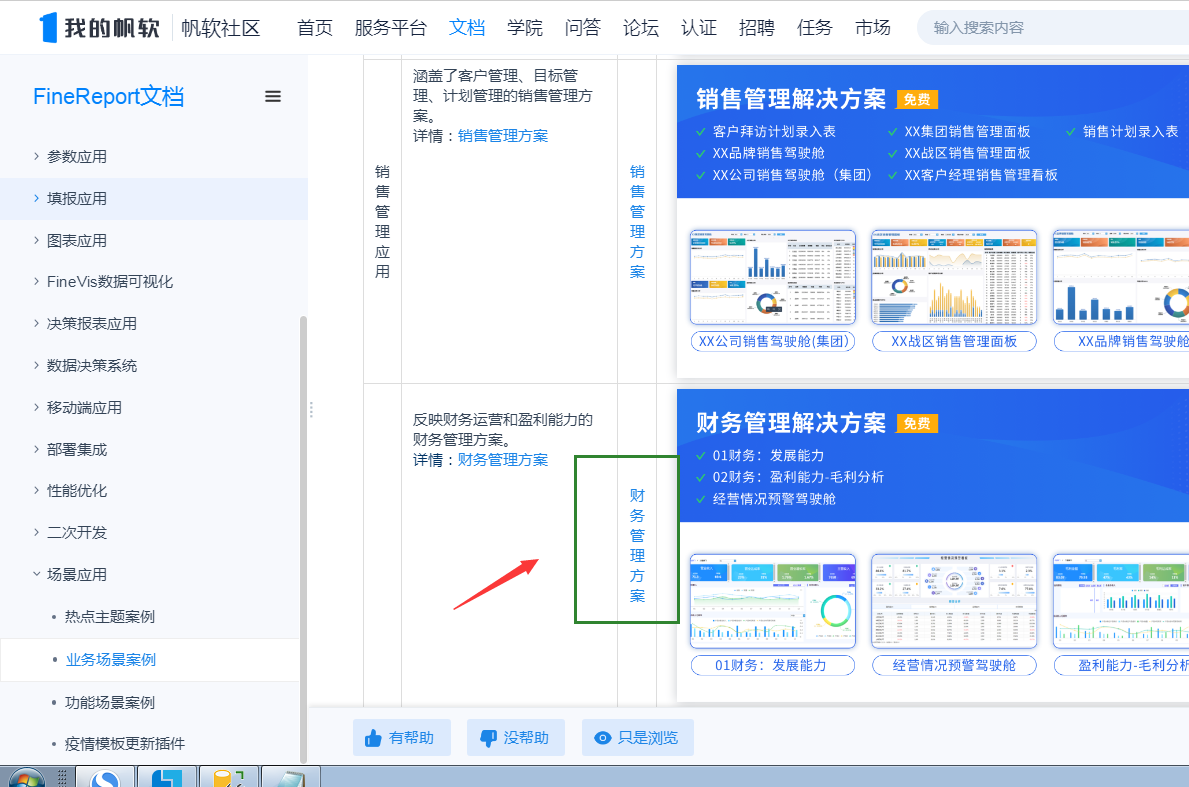Open the 问答 nav item
The height and width of the screenshot is (787, 1189).
pyautogui.click(x=582, y=28)
